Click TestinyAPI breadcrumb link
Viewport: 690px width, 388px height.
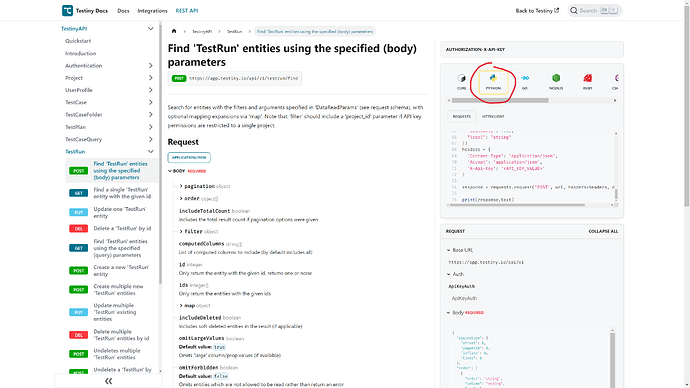pos(202,32)
